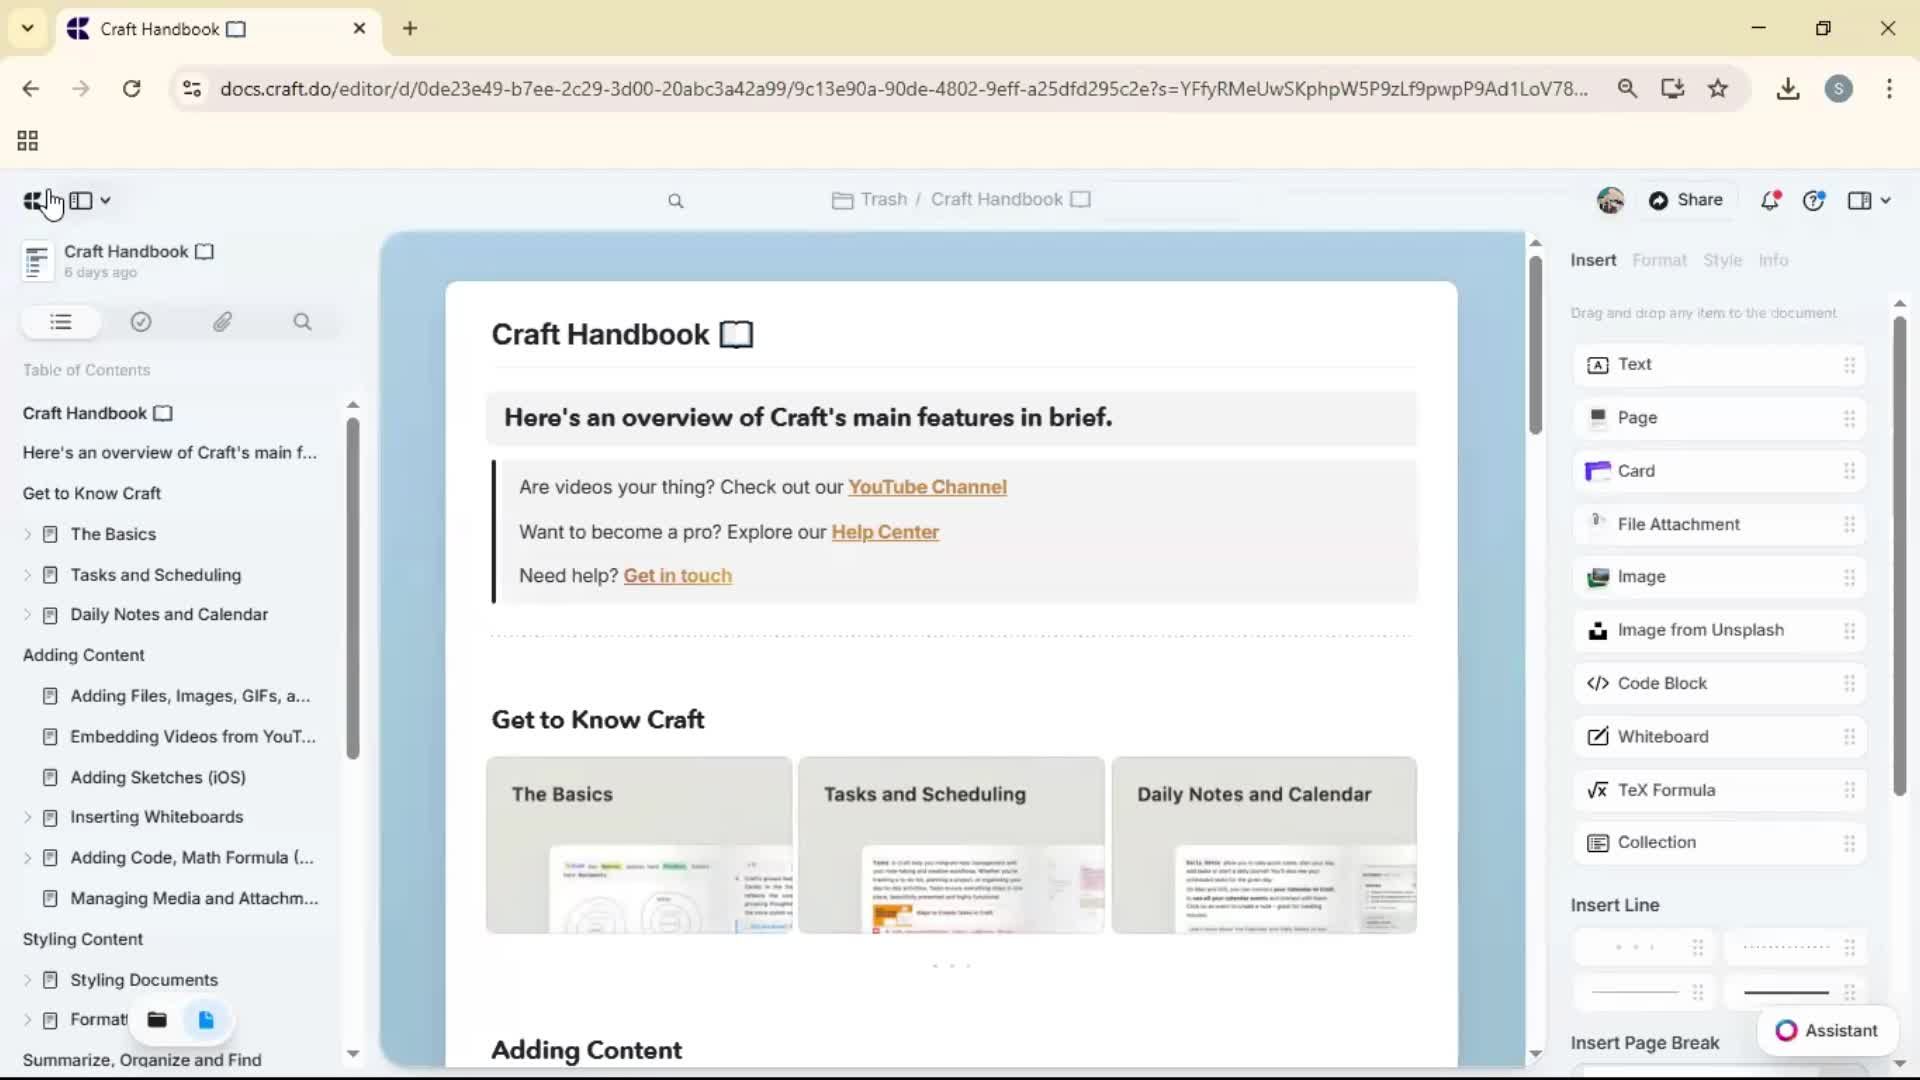Bookmark the page with the star
This screenshot has width=1920, height=1080.
pos(1718,88)
